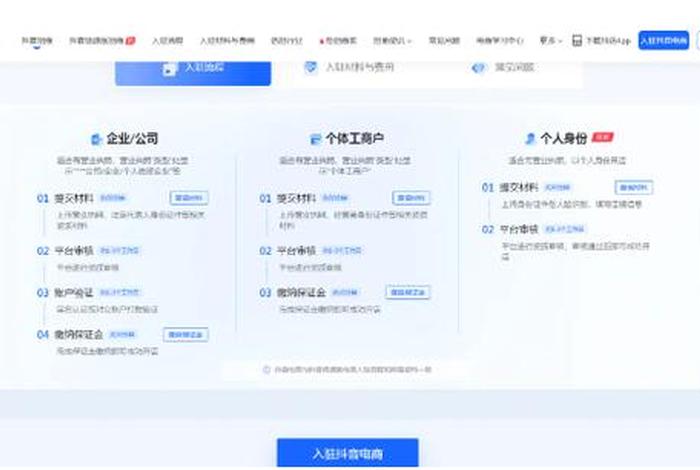Click the icon on the blue 入驻流程 tab
The width and height of the screenshot is (700, 470).
pos(170,69)
